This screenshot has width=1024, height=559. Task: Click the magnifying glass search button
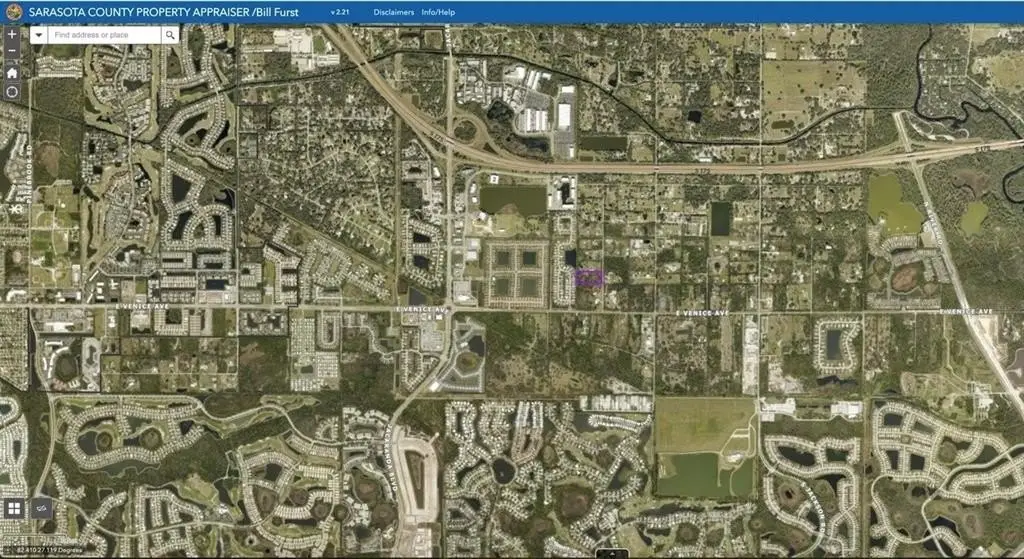click(x=170, y=34)
